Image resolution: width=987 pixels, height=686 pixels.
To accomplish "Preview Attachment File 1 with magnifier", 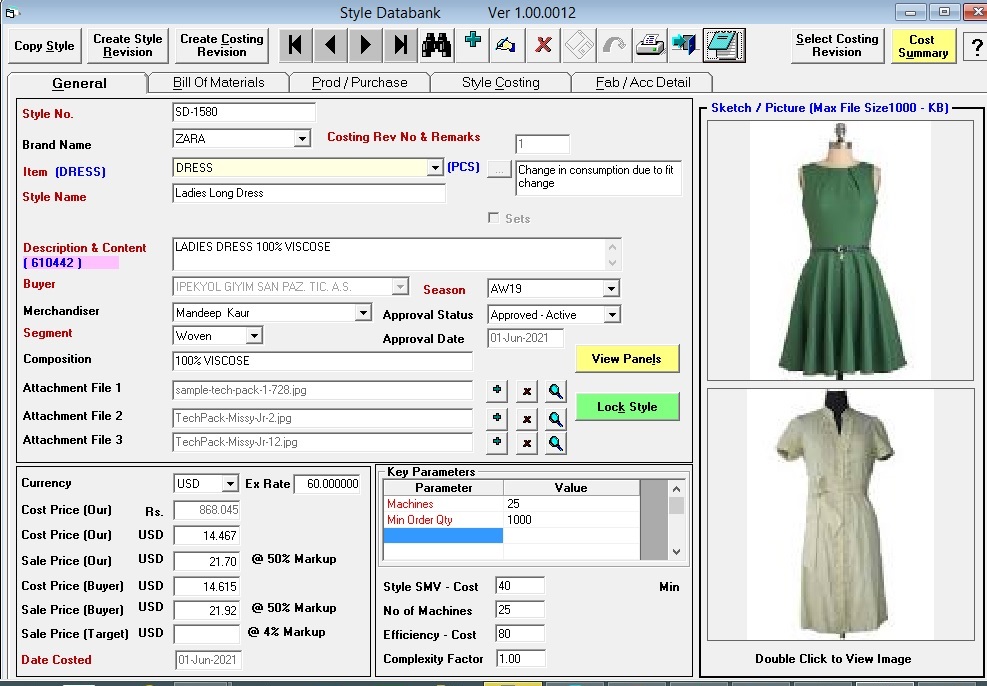I will [x=556, y=391].
